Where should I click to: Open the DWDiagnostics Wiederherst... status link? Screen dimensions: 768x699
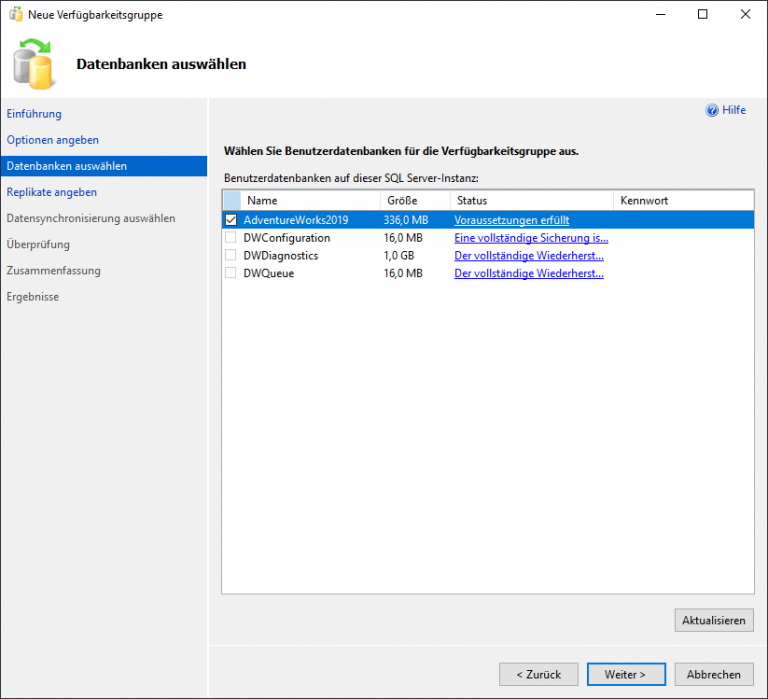(528, 255)
